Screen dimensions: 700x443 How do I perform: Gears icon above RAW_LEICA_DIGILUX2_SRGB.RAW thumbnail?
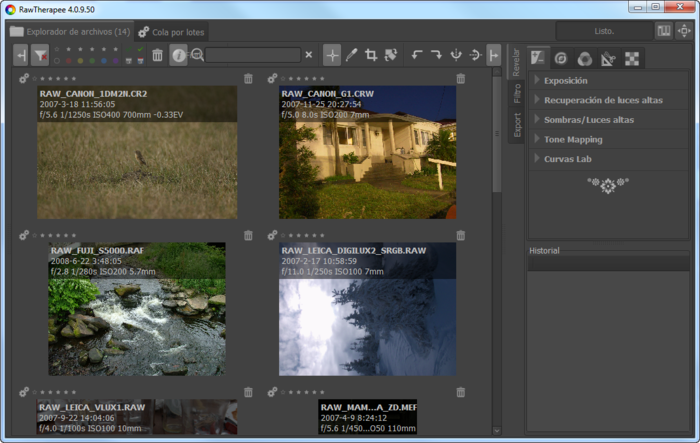coord(272,235)
